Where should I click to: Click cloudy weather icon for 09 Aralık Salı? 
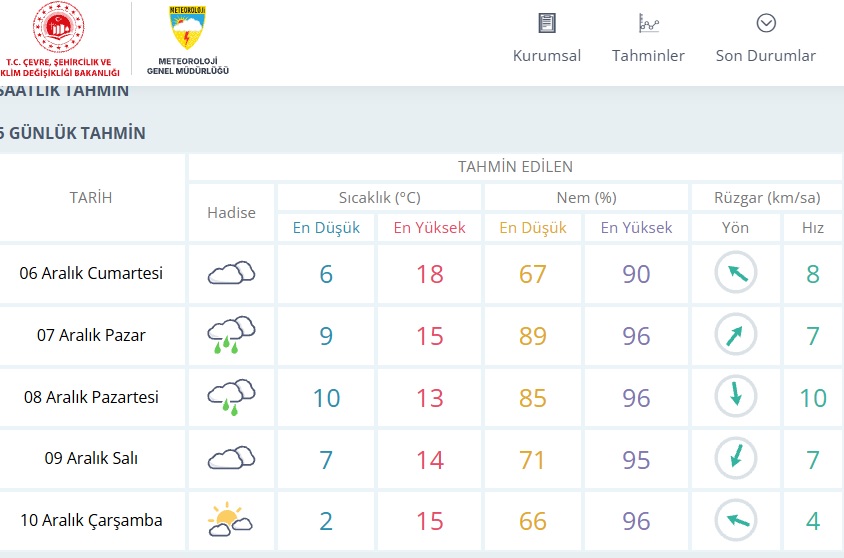click(231, 458)
